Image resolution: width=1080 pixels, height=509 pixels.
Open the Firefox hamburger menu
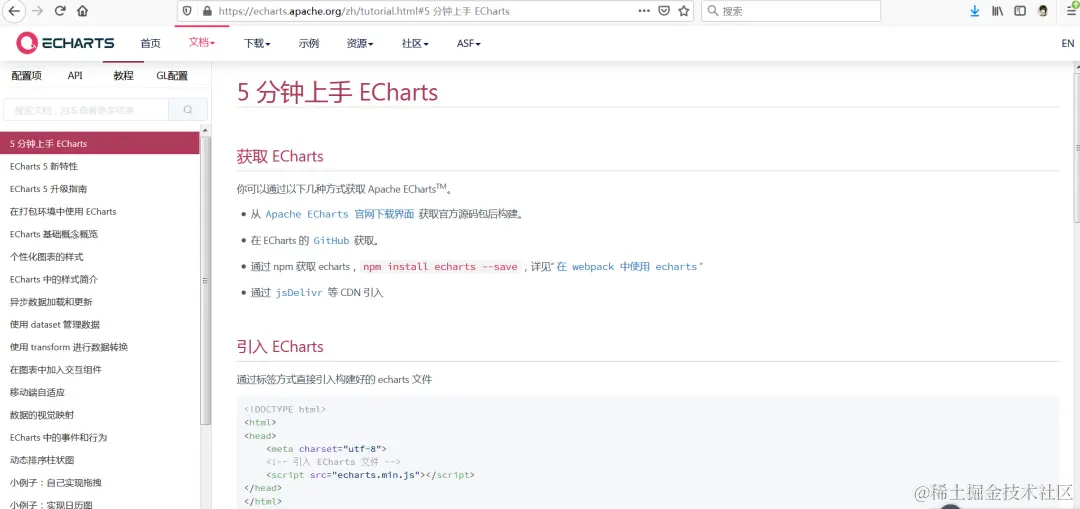coord(1072,11)
